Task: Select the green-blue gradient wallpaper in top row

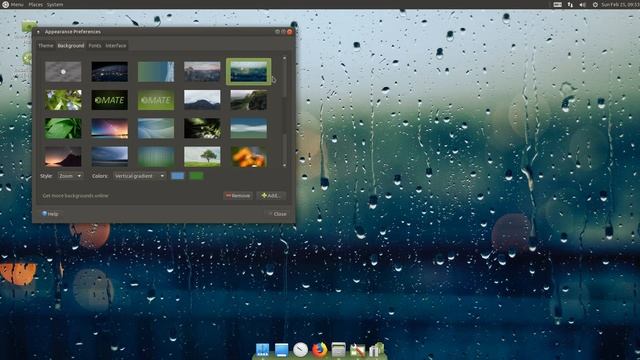Action: point(156,72)
